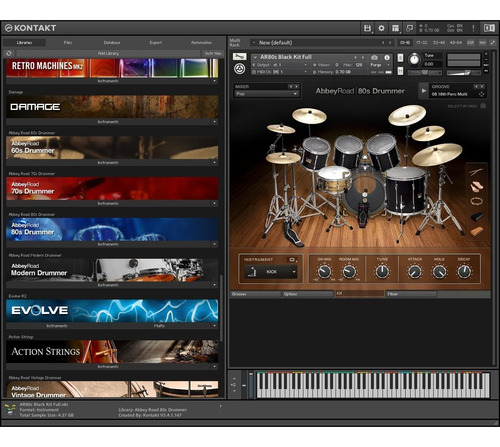Click the snare drum in the kit

334,180
